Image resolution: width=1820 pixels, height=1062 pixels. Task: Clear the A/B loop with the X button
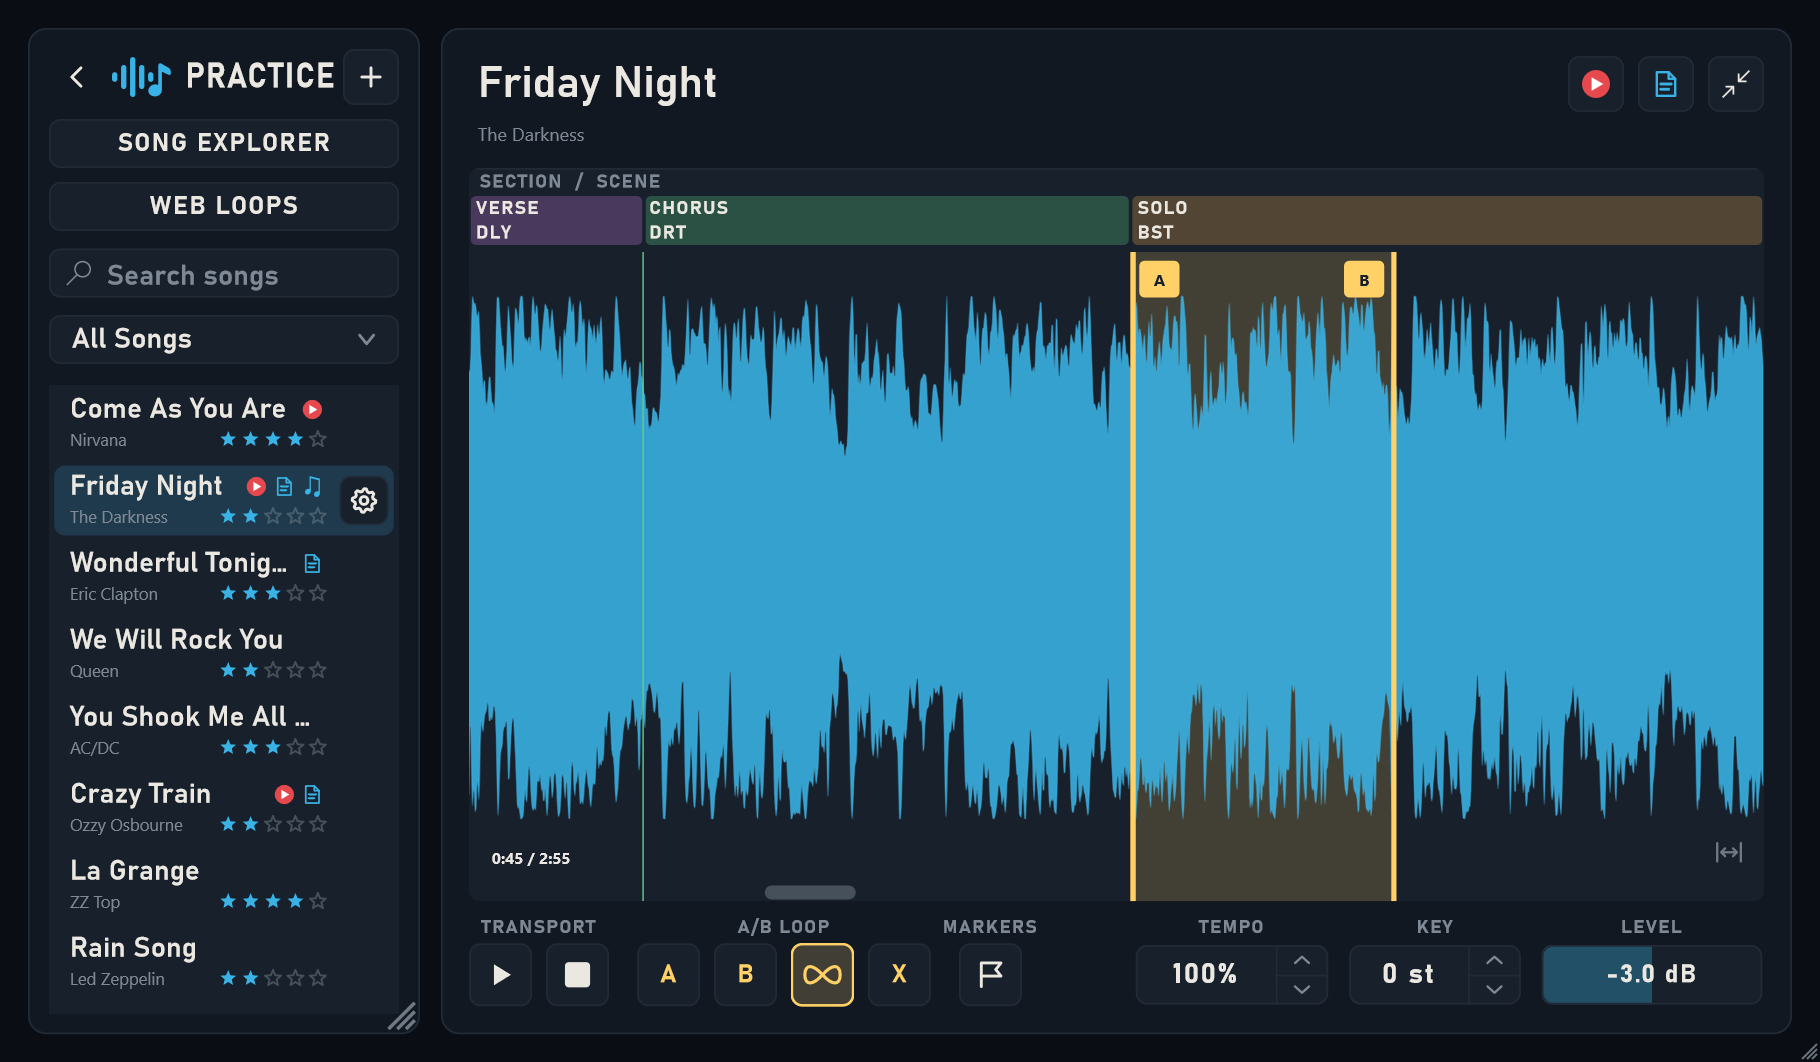(x=899, y=974)
